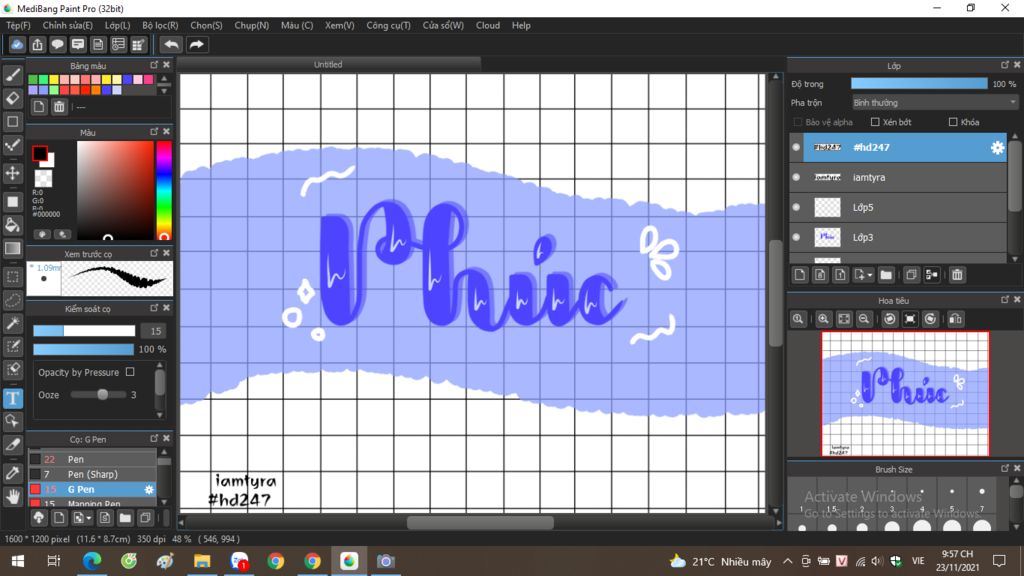The image size is (1024, 576).
Task: Open the Lớp(L) menu
Action: [118, 25]
